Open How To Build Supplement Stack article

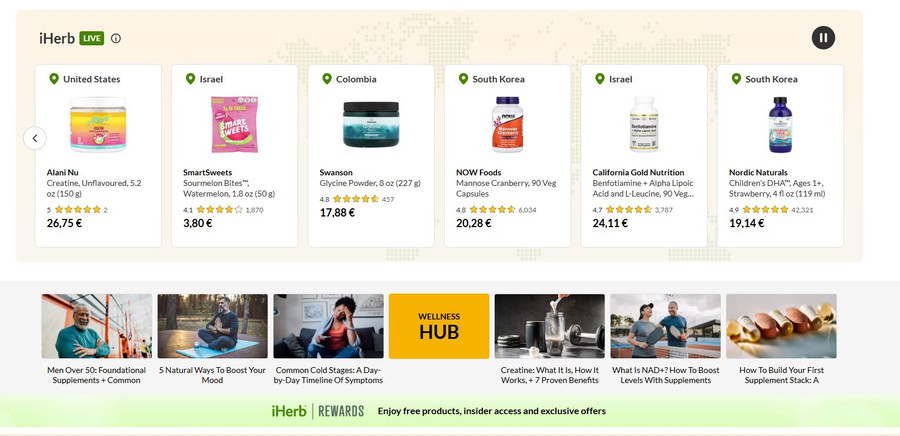[x=781, y=339]
